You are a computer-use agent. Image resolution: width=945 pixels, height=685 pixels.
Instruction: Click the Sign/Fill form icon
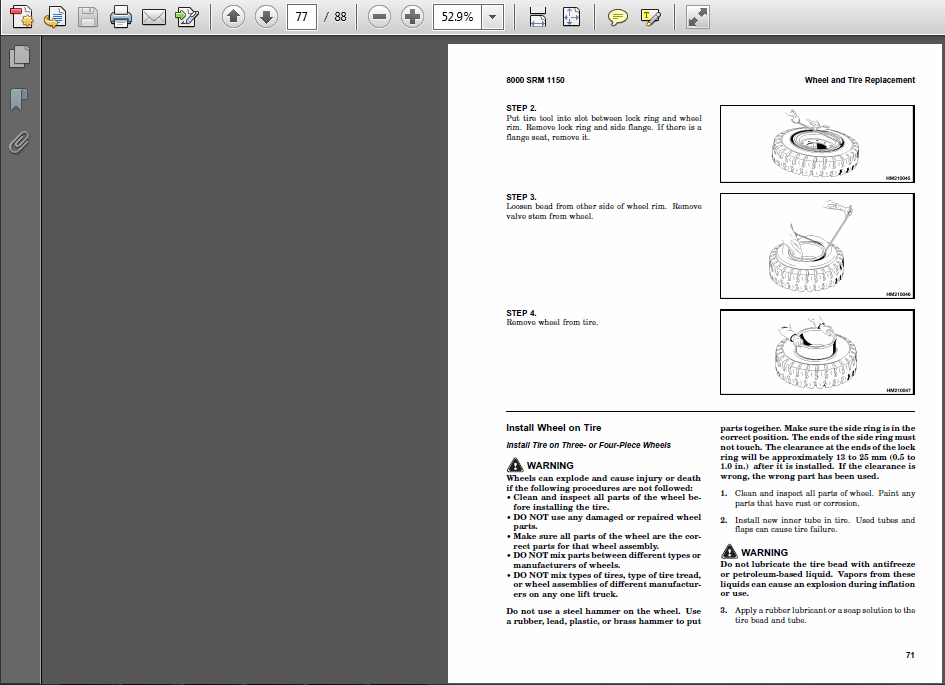tap(187, 17)
